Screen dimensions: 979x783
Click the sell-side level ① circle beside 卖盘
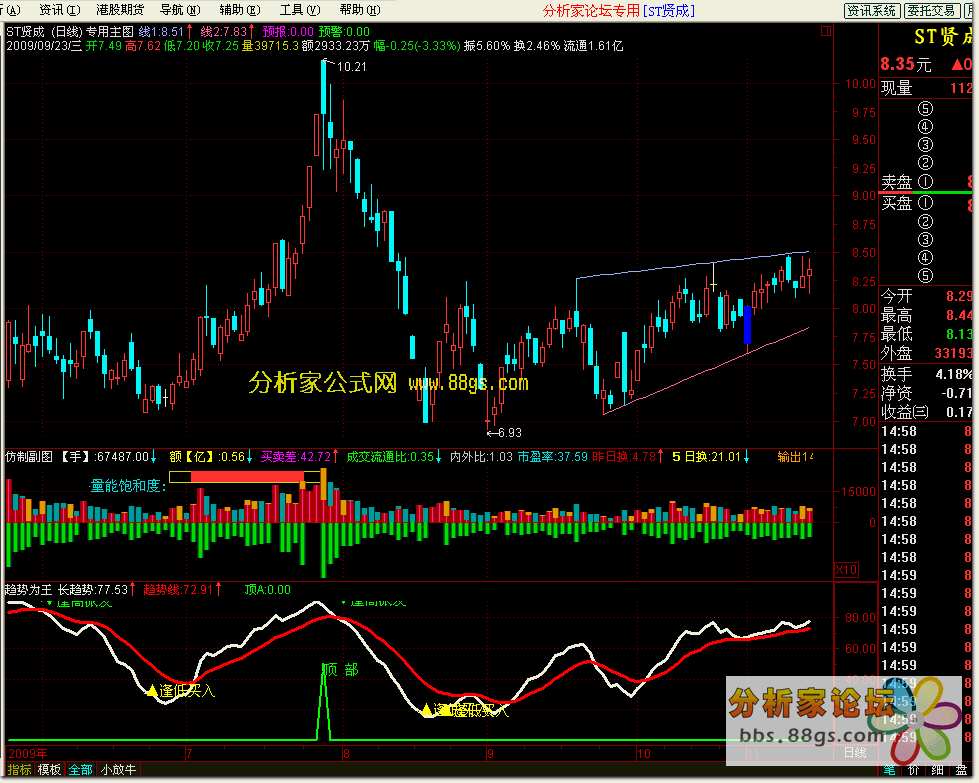[925, 182]
